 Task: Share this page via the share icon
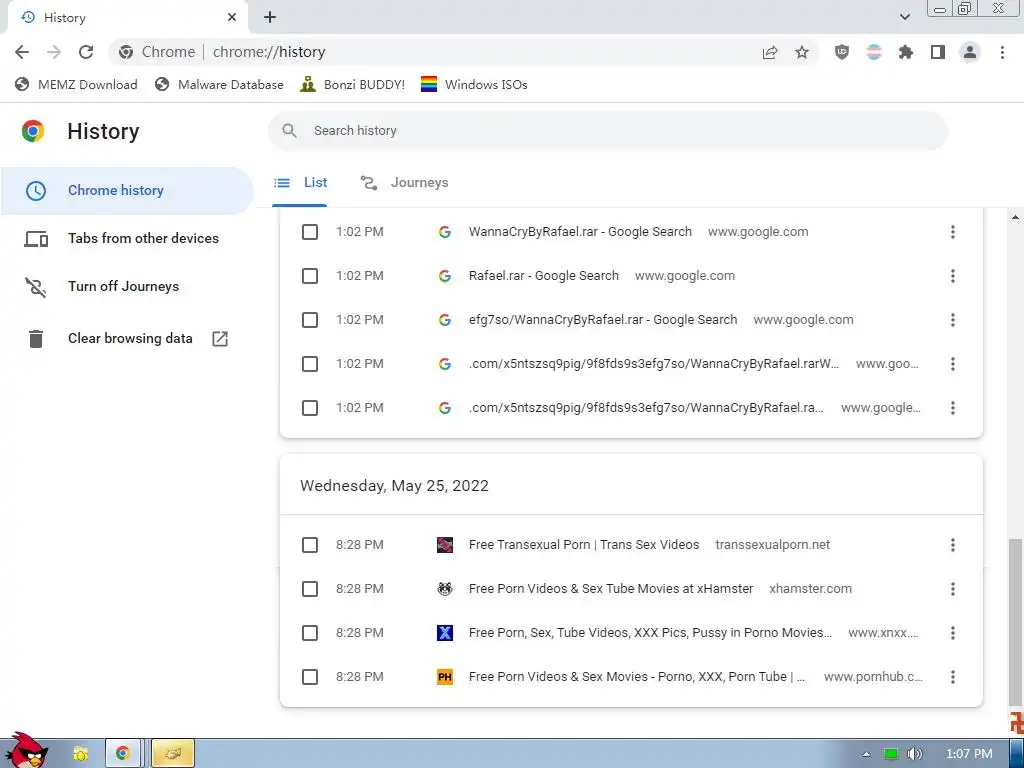point(770,52)
